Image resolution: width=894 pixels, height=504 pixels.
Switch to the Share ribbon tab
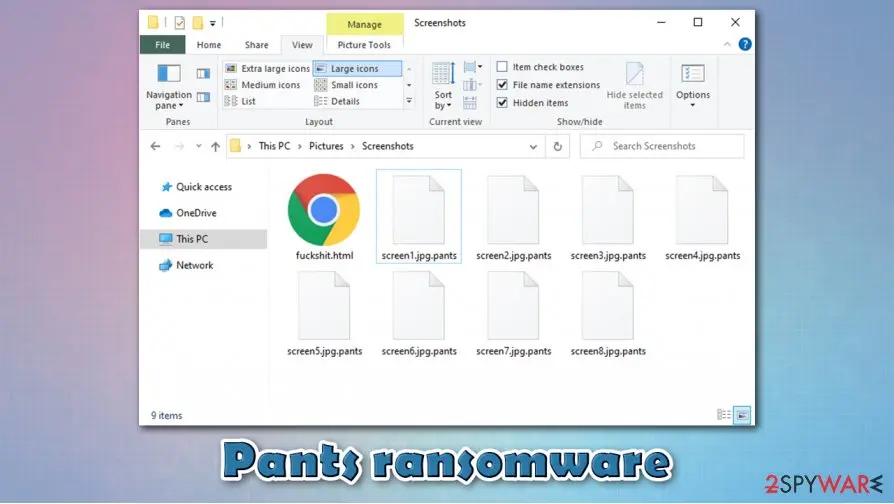point(257,45)
